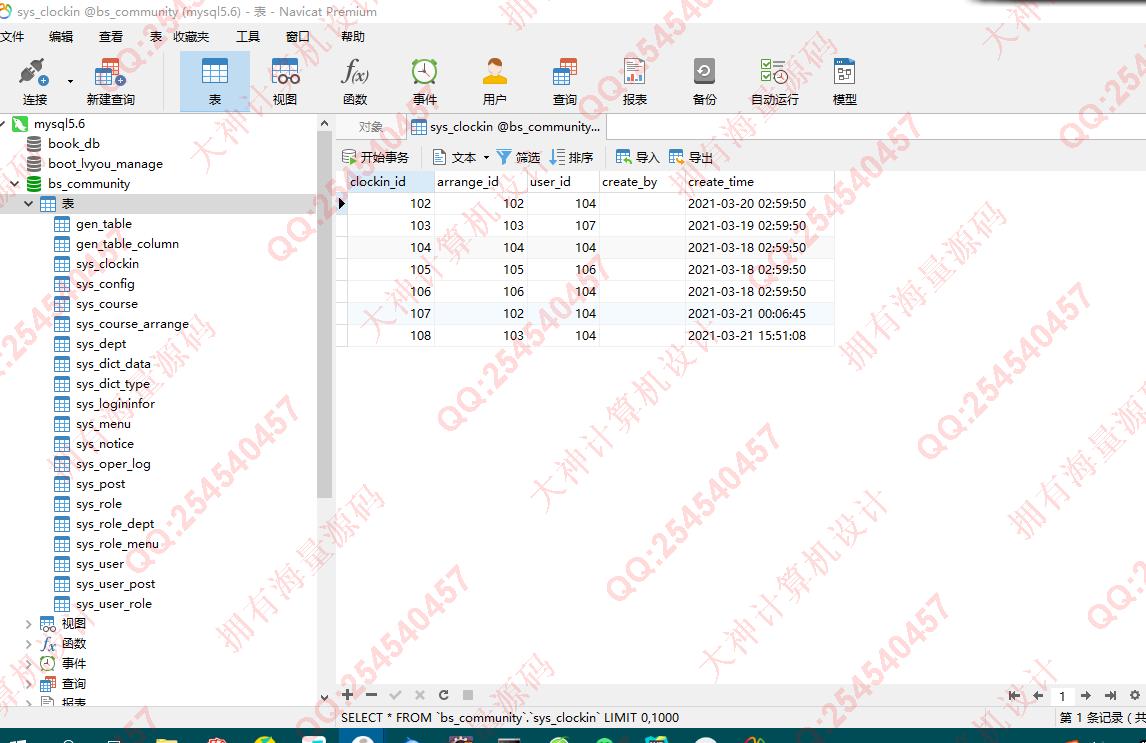Open the Query (查询) toolbar icon
The width and height of the screenshot is (1146, 743).
coord(564,82)
